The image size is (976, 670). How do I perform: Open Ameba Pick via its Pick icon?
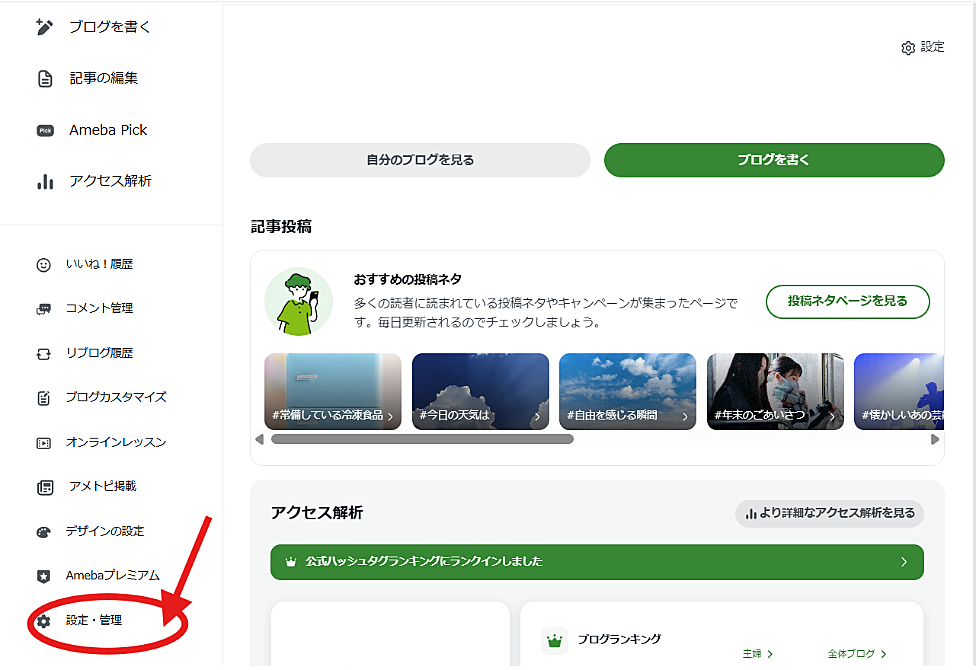(x=45, y=130)
